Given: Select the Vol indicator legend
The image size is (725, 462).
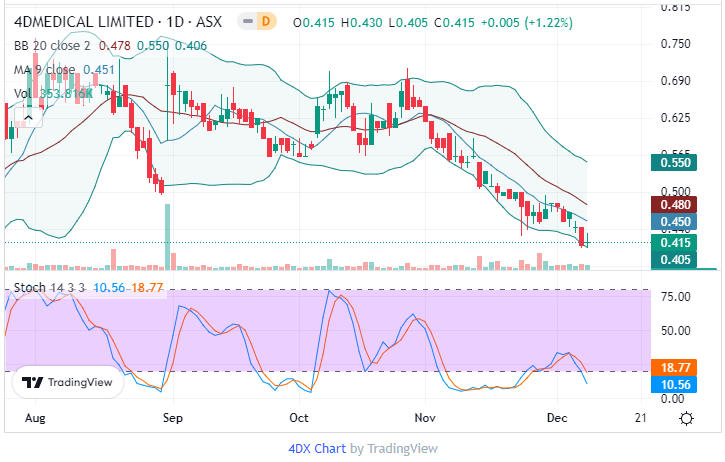Looking at the screenshot, I should pyautogui.click(x=22, y=93).
